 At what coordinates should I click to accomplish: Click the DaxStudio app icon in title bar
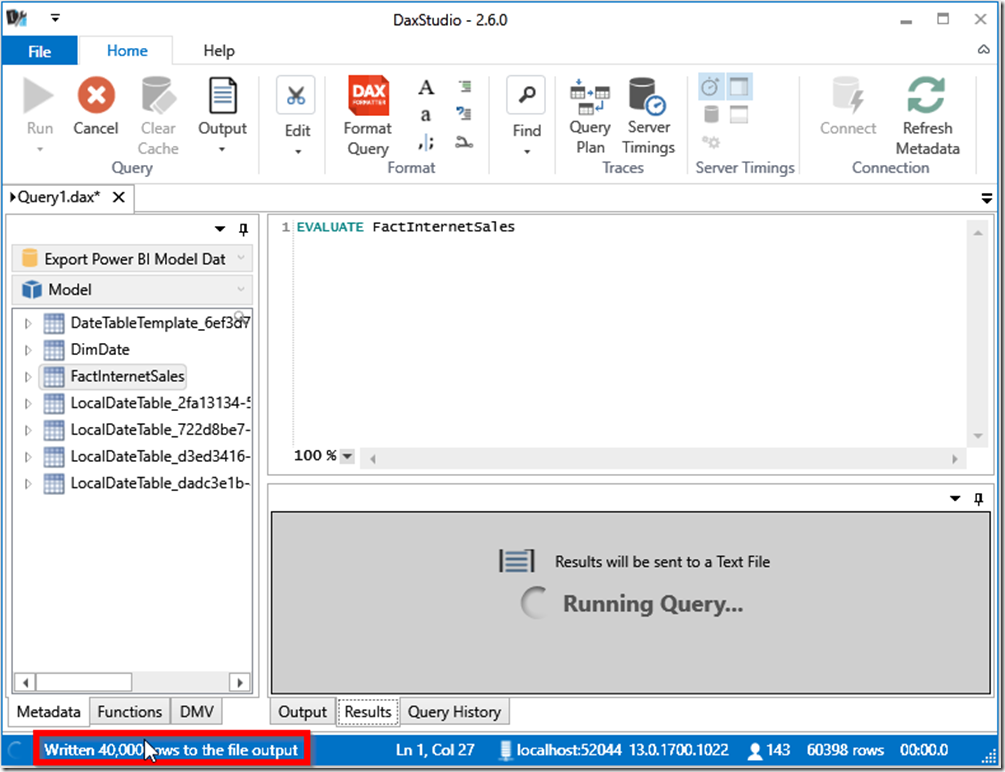point(17,18)
